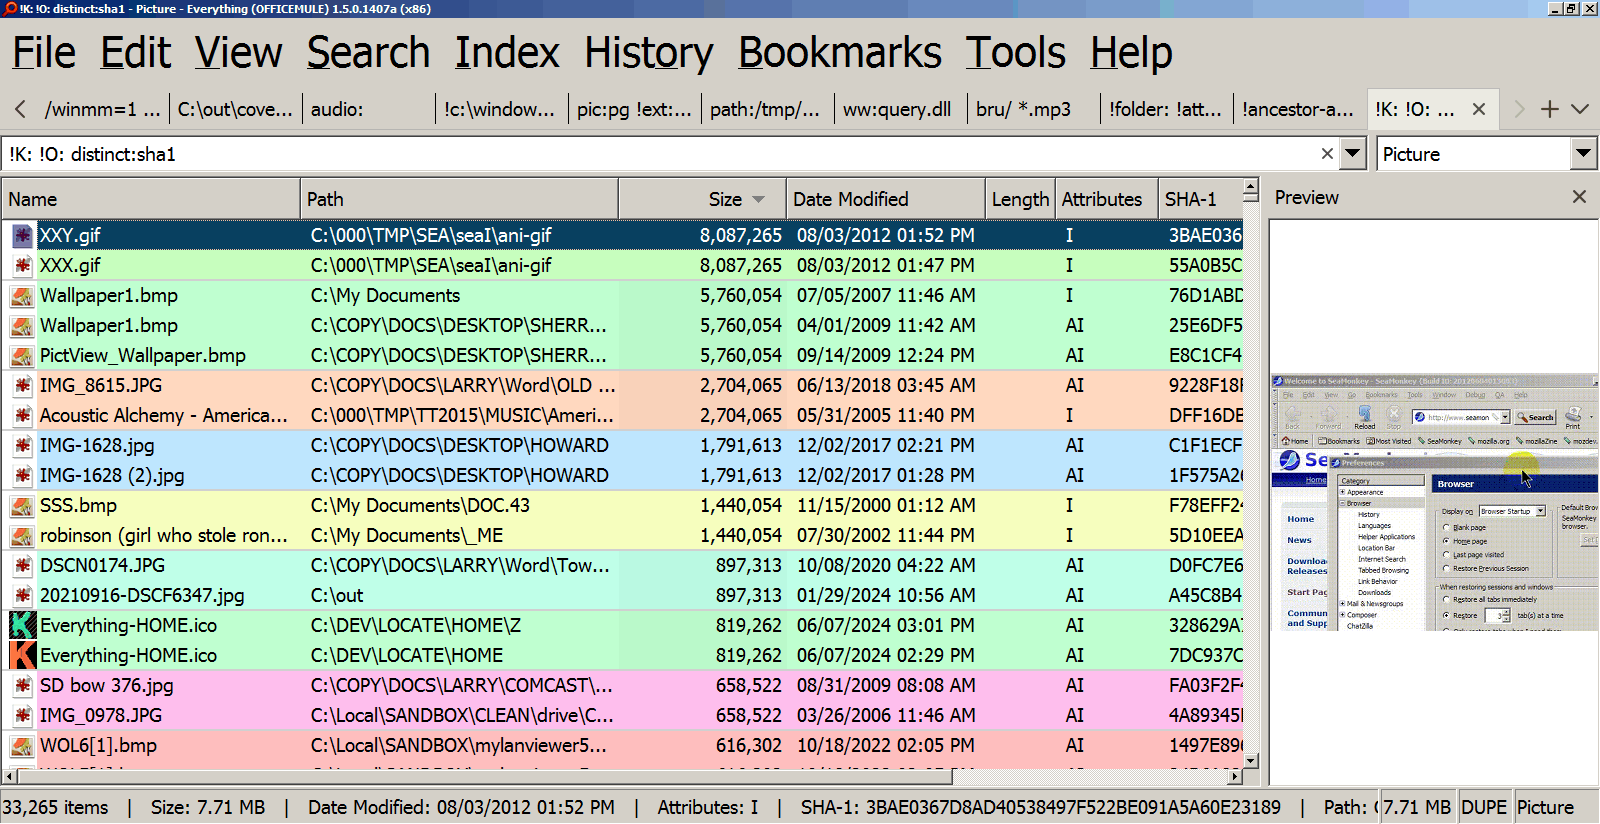Open the View menu
Image resolution: width=1600 pixels, height=824 pixels.
(x=238, y=53)
